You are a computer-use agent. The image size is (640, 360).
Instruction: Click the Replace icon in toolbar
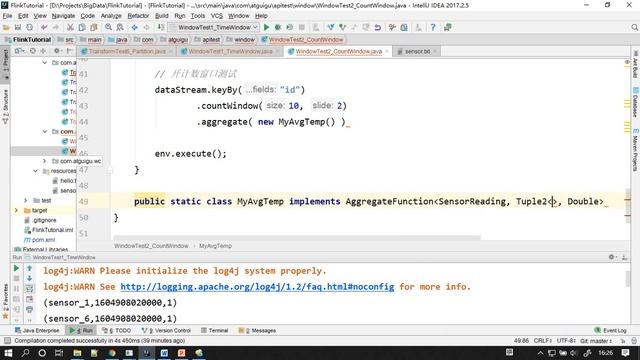pos(120,27)
